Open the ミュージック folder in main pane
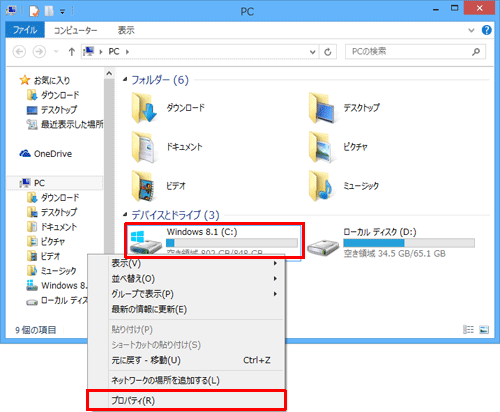Screen dimensions: 500x412 coord(344,186)
